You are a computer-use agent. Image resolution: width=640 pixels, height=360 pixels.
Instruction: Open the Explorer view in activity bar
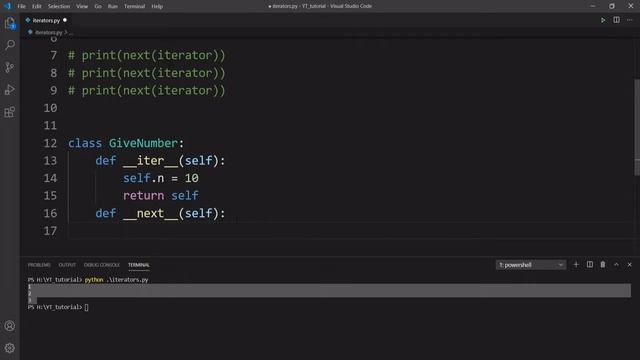coord(10,23)
